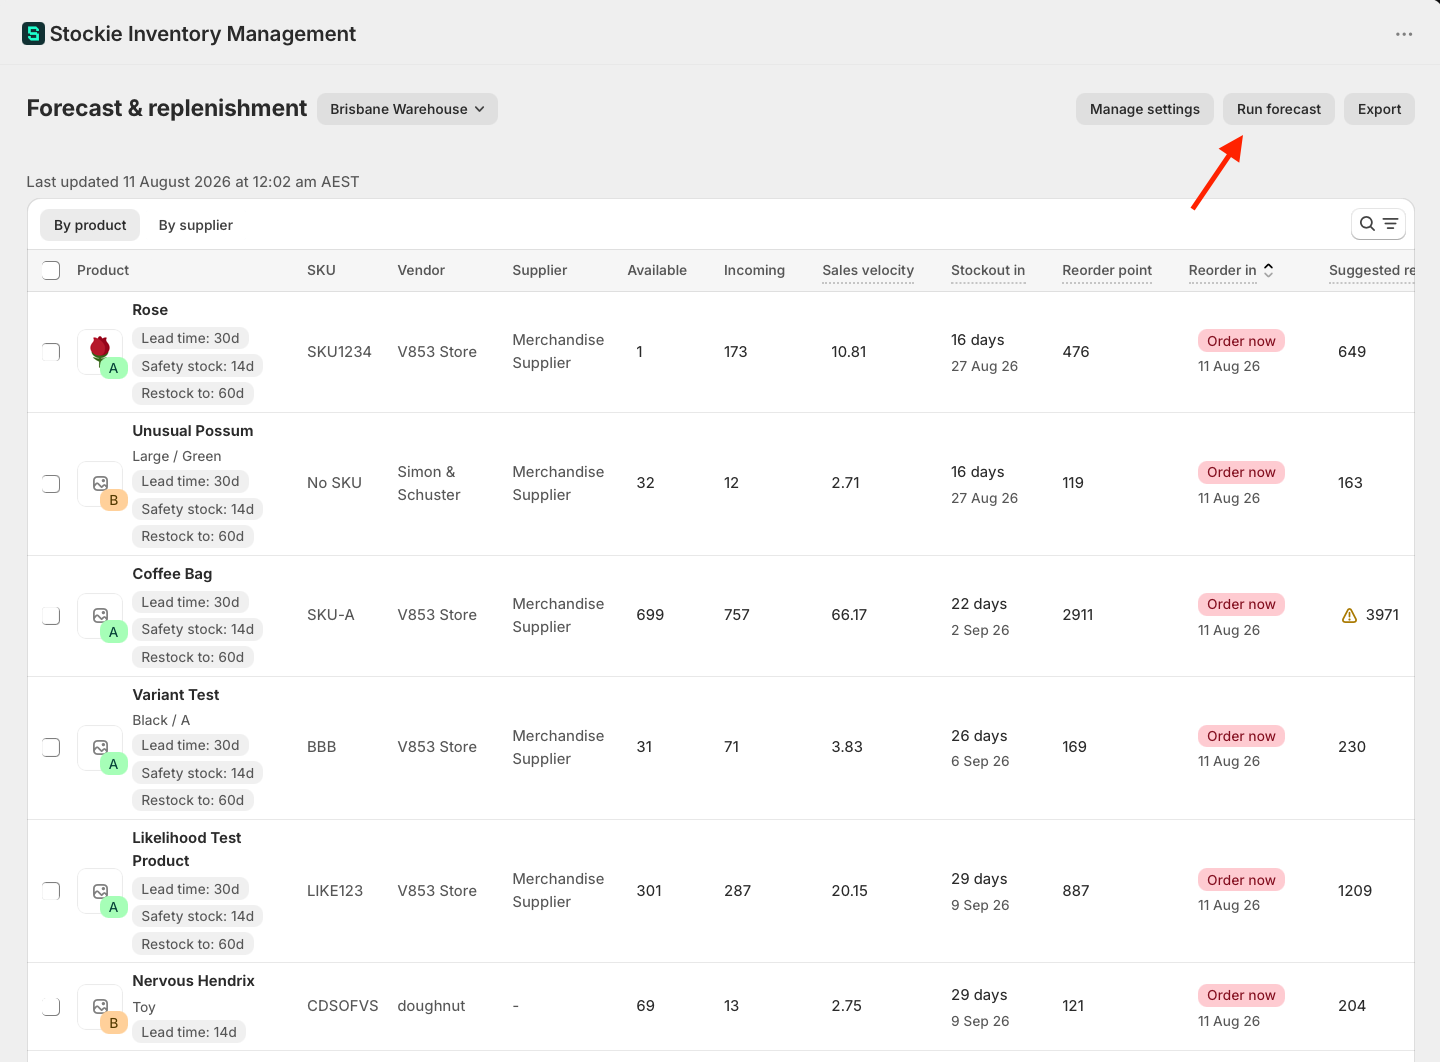The width and height of the screenshot is (1440, 1062).
Task: Click the Rose product name
Action: pos(150,310)
